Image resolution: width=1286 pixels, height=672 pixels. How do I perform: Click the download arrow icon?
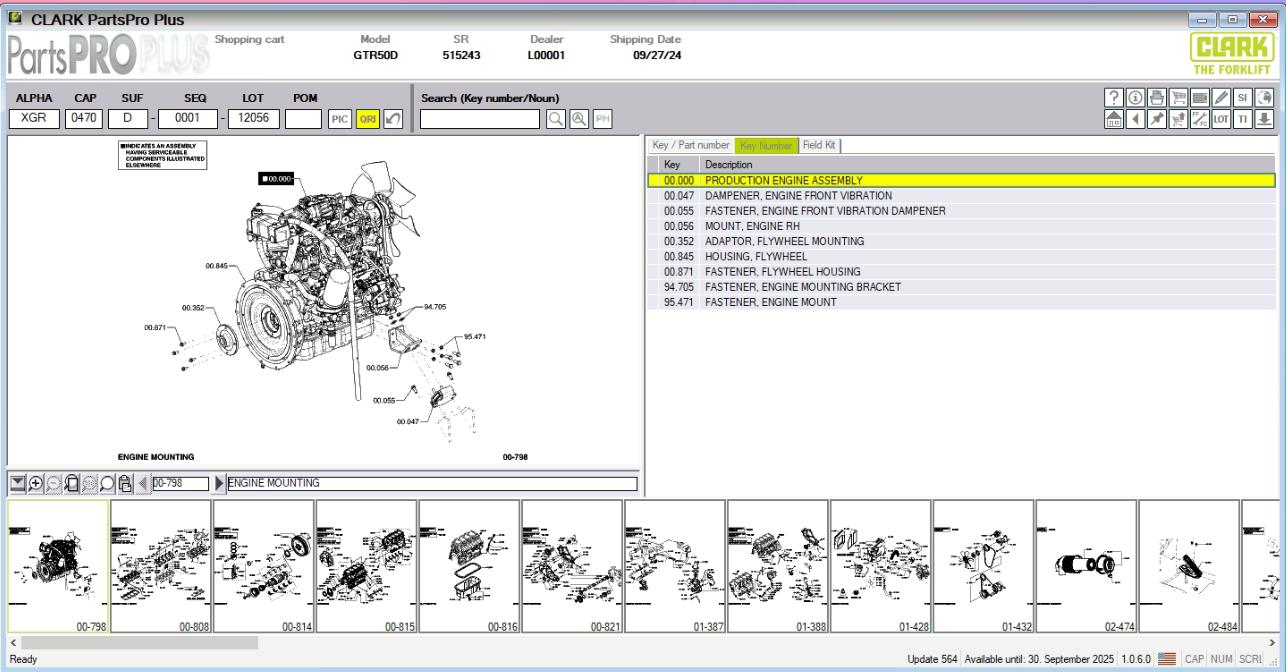click(x=1265, y=119)
